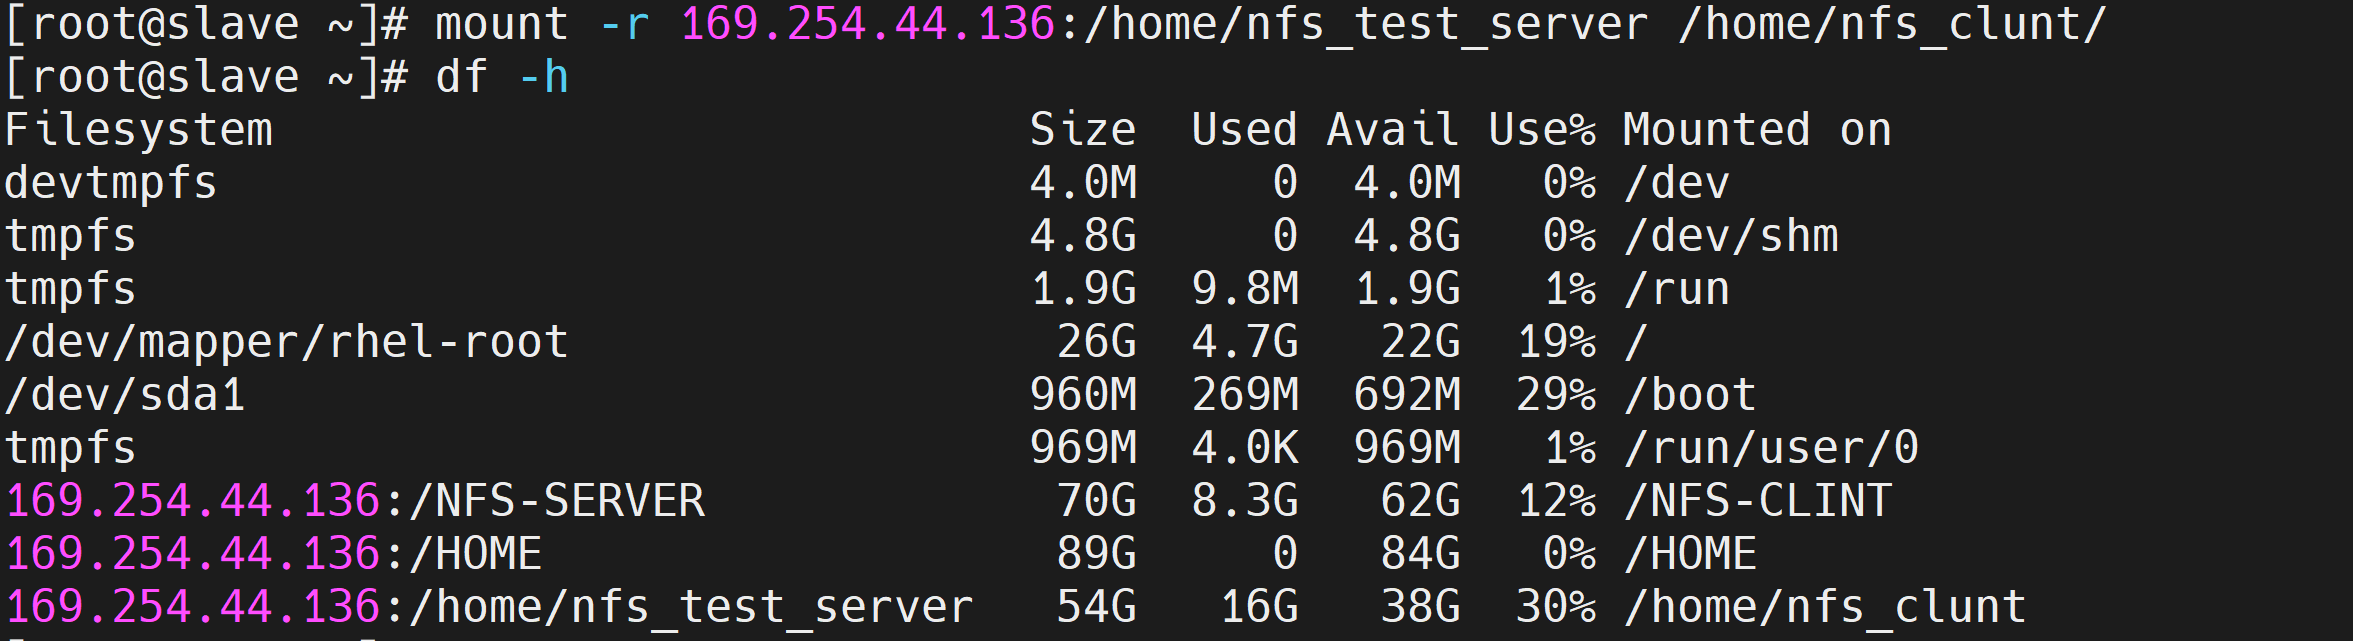The height and width of the screenshot is (641, 2353).
Task: Select the '4.7G' used value
Action: coord(1245,342)
